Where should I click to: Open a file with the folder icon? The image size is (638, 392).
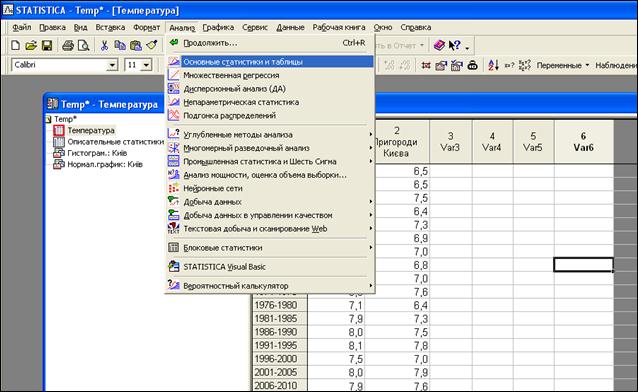pyautogui.click(x=31, y=45)
